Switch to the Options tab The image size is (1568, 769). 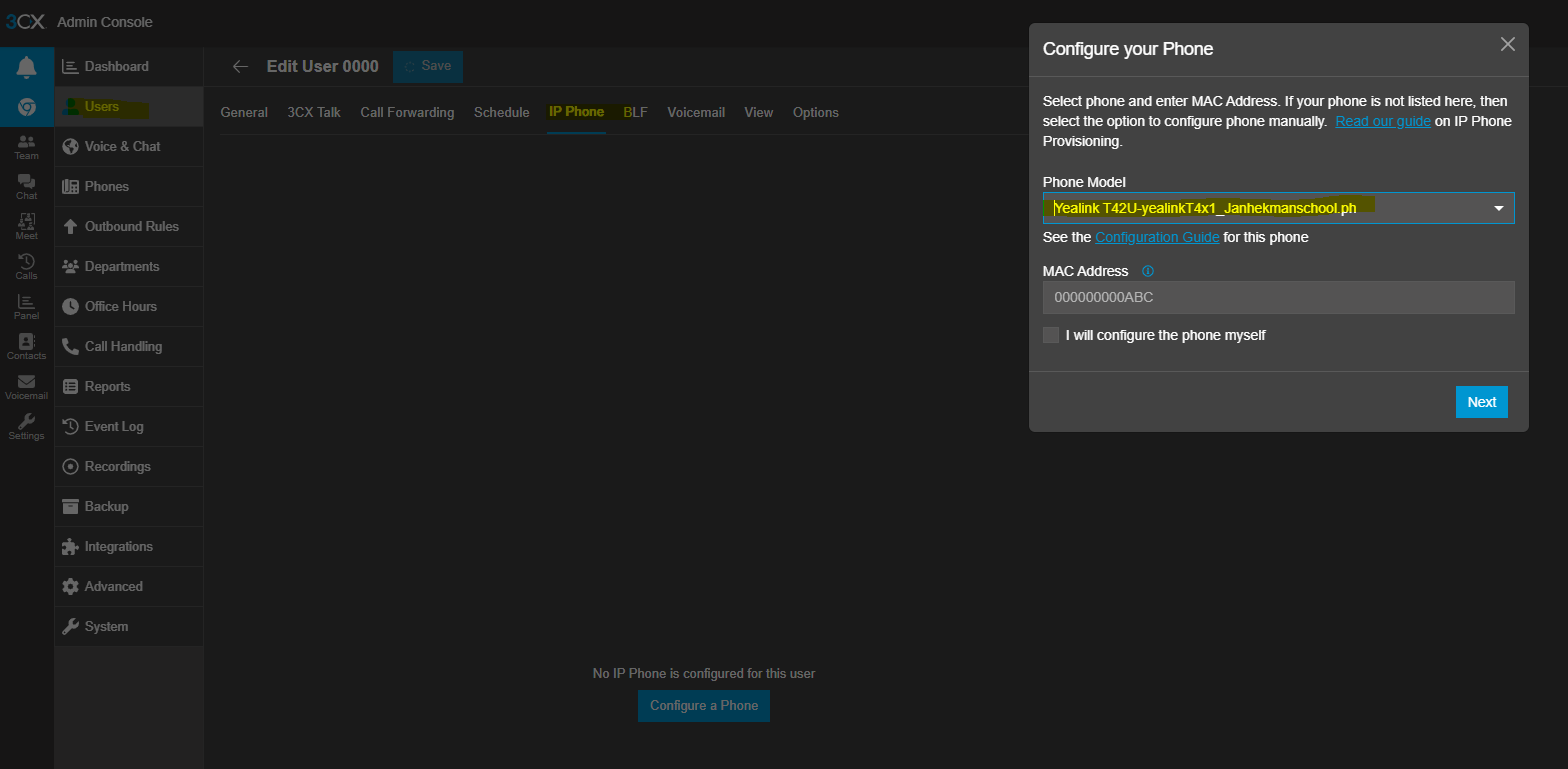tap(816, 112)
